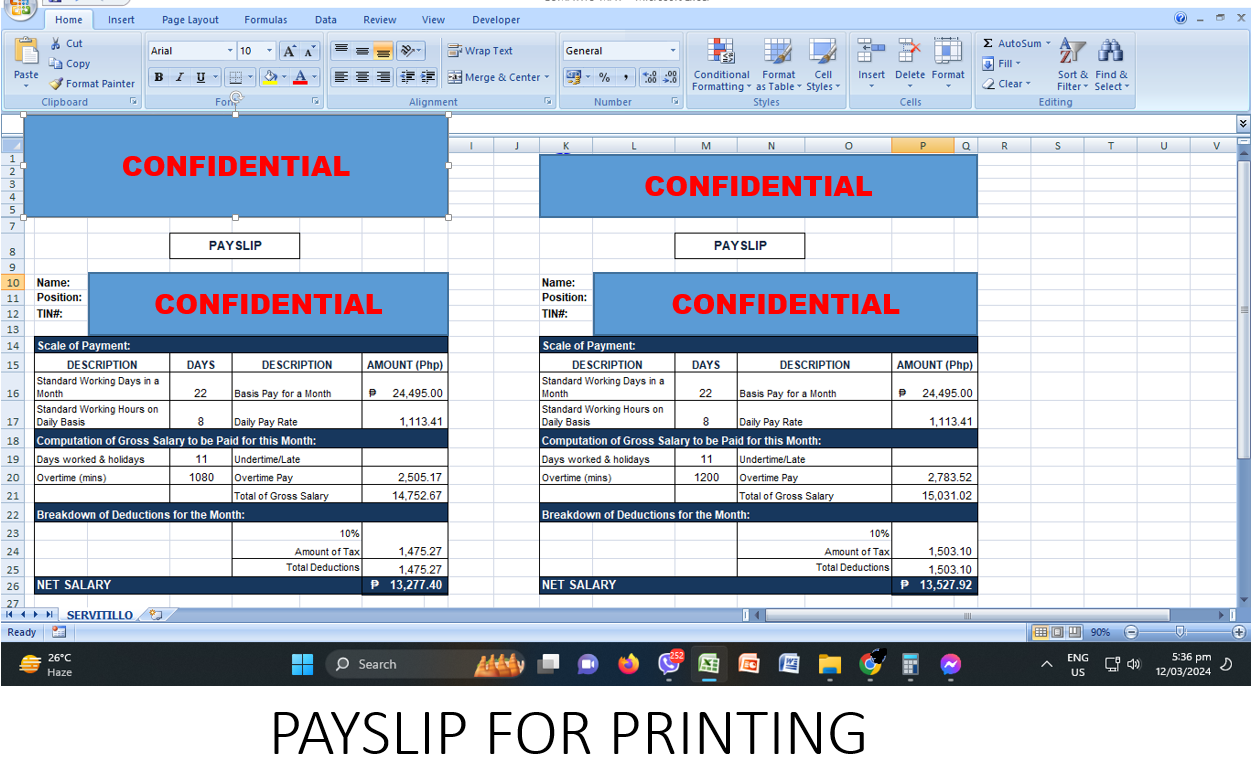This screenshot has width=1253, height=762.
Task: Apply the yellow fill color bucket
Action: point(269,77)
